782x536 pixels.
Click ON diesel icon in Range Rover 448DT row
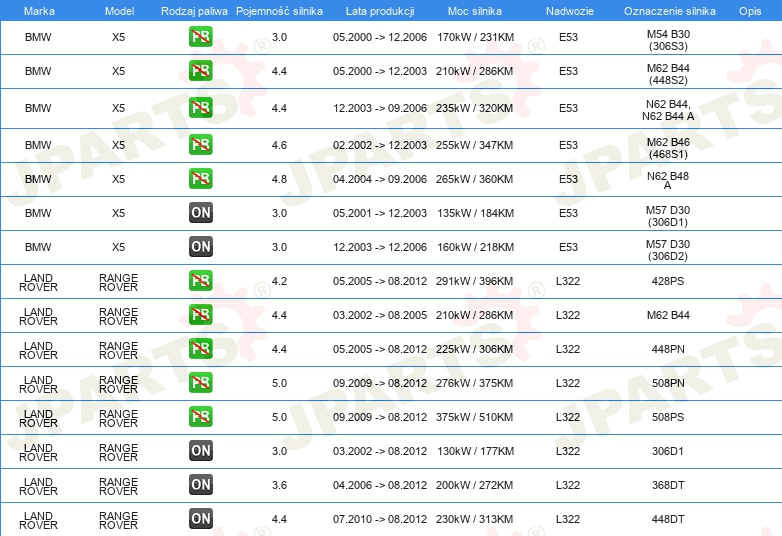[200, 518]
